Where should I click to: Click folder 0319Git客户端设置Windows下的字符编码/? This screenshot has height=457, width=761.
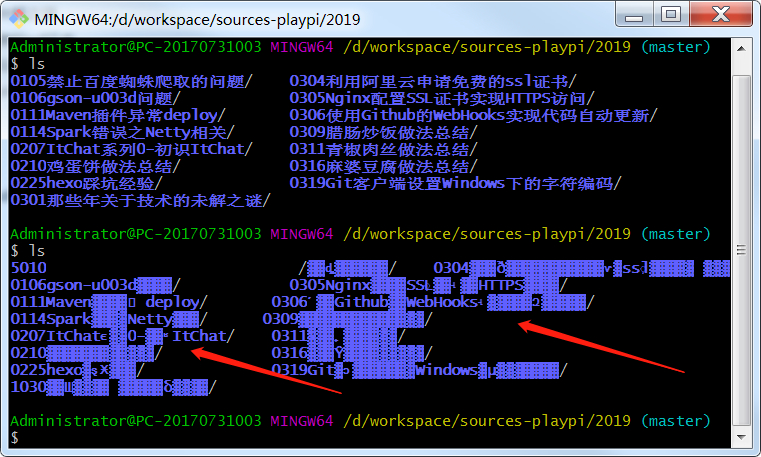click(455, 183)
